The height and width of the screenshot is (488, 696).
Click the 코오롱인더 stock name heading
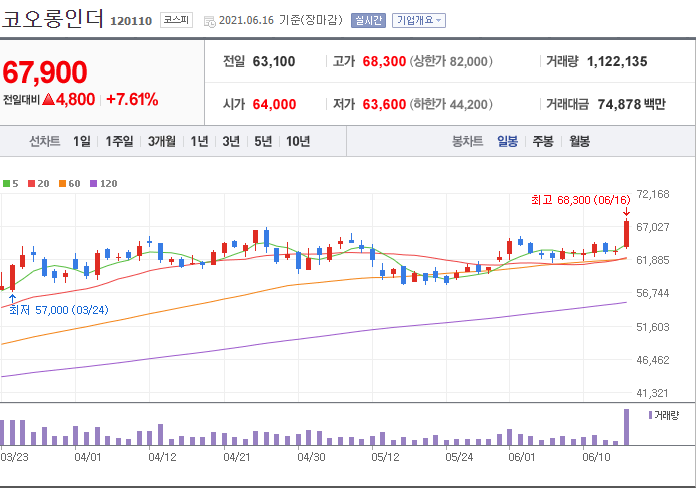(x=52, y=19)
